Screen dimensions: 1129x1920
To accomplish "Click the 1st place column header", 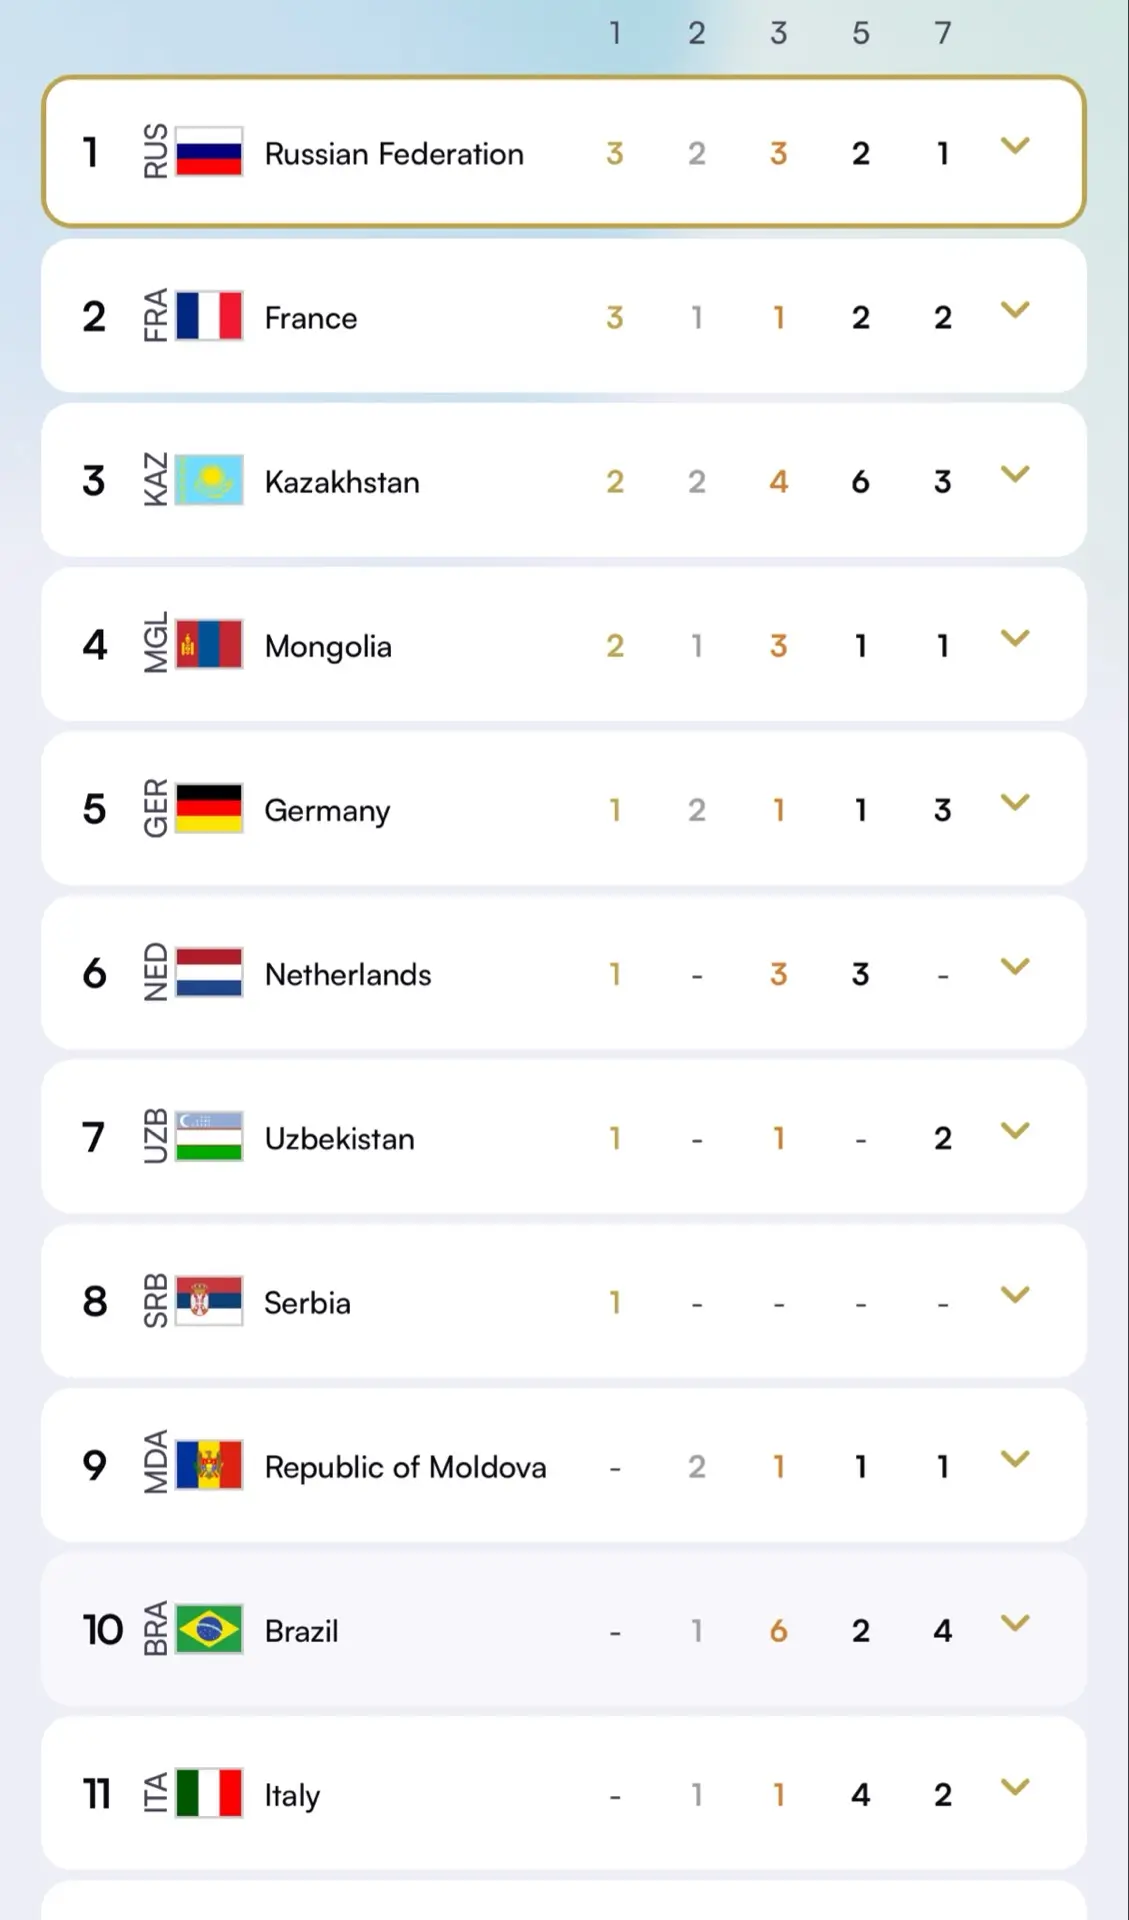I will tap(615, 33).
